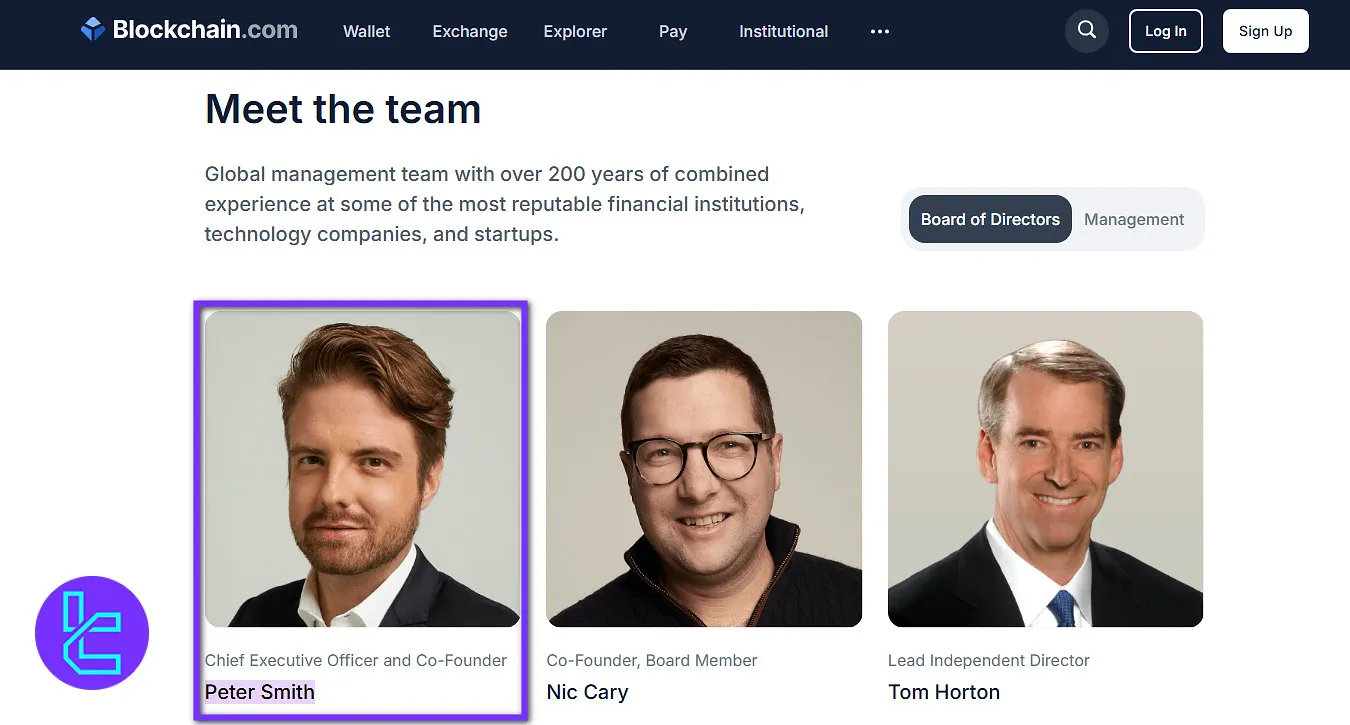Open the Pay nav item

coord(673,31)
